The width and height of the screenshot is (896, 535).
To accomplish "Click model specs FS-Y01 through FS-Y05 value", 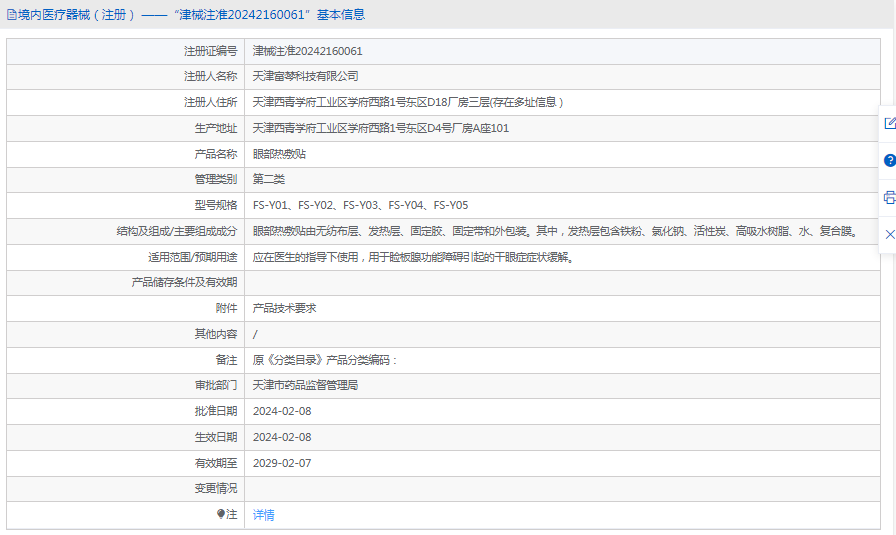I will (x=360, y=205).
